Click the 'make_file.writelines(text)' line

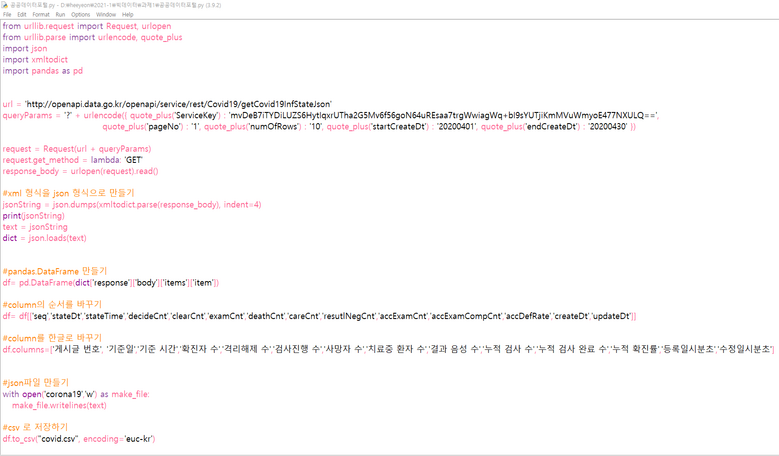click(59, 405)
